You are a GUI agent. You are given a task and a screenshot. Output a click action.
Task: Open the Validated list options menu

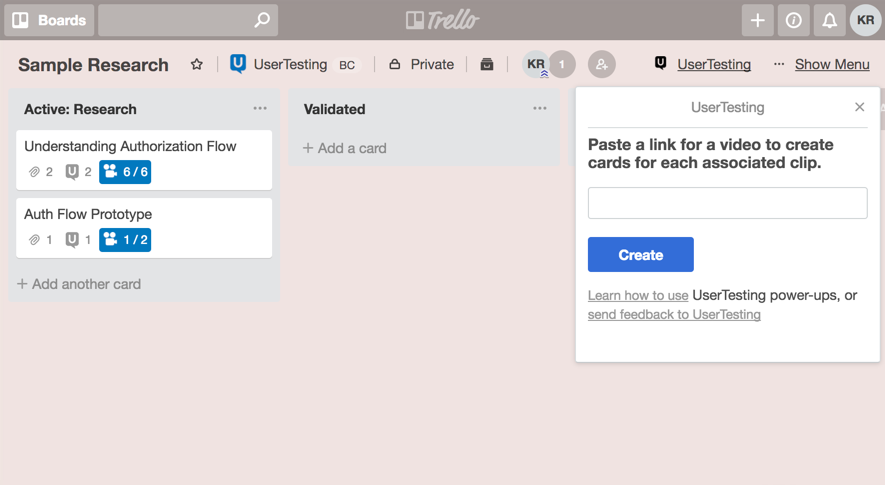click(x=540, y=108)
